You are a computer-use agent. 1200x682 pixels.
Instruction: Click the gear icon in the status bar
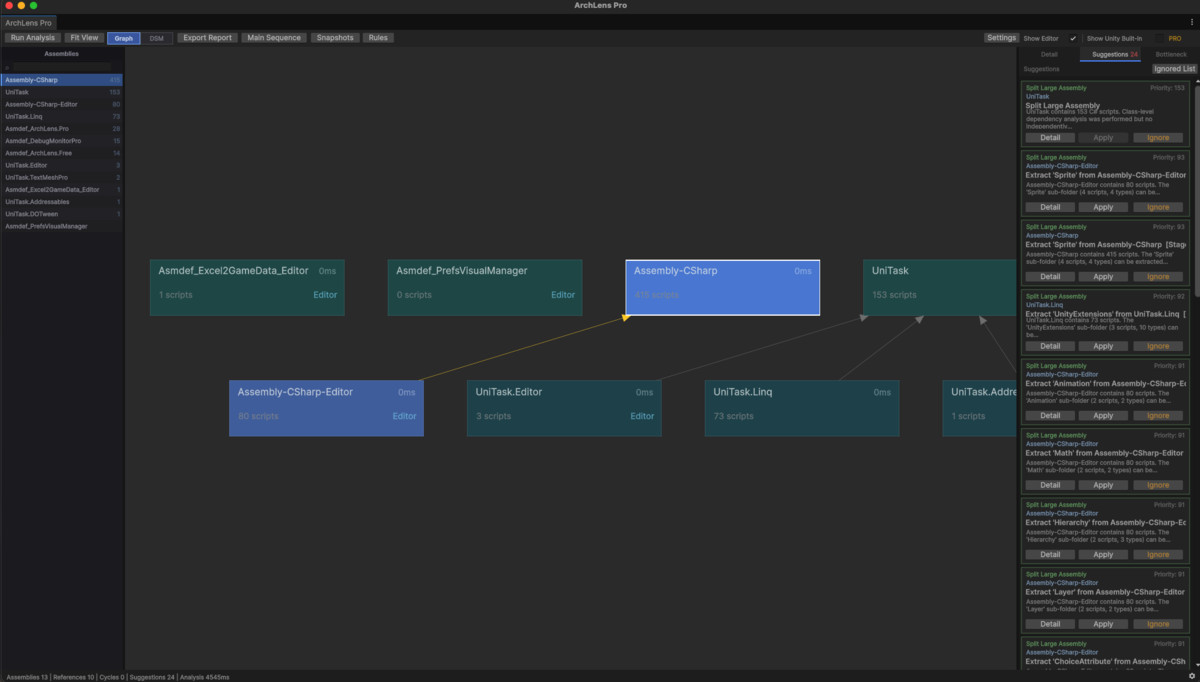tap(1191, 676)
